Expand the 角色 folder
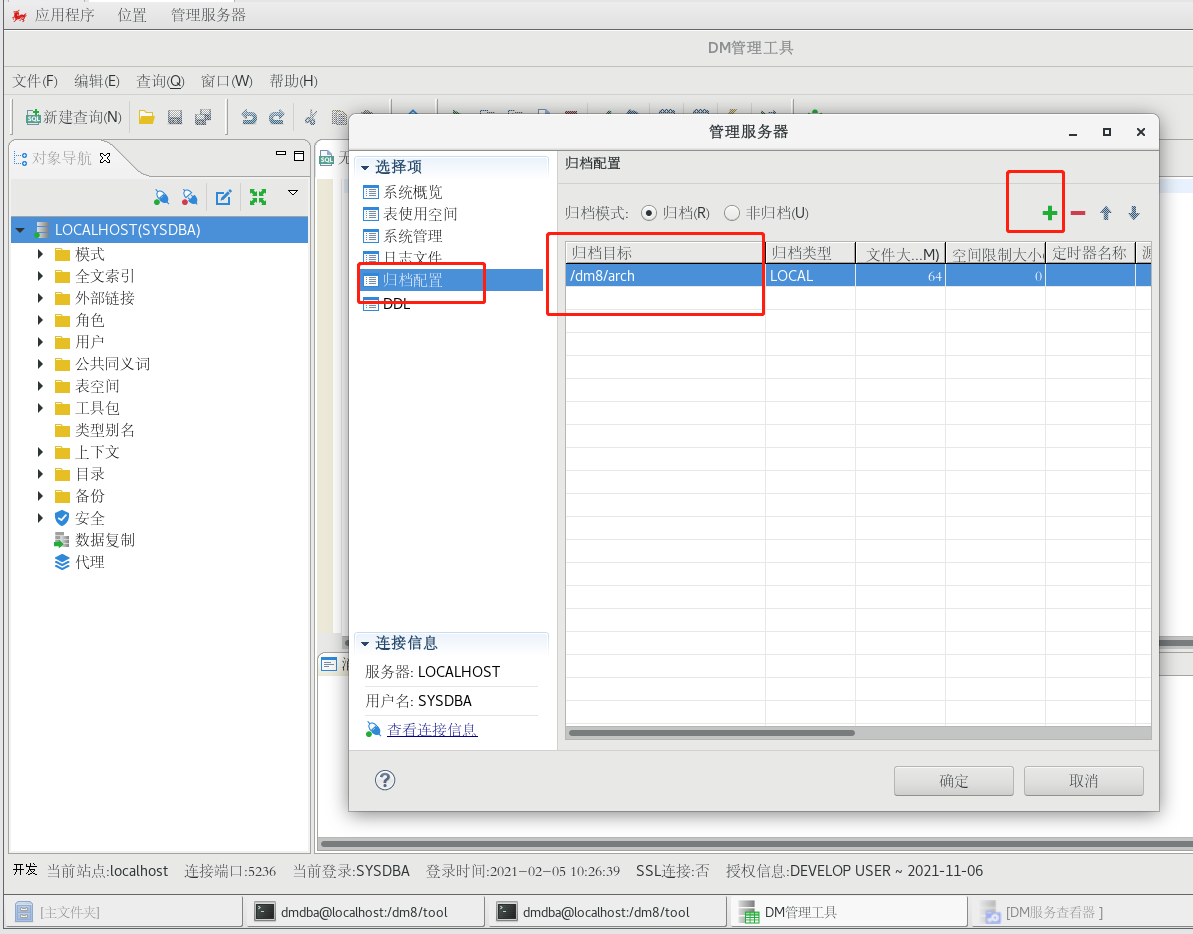This screenshot has width=1193, height=934. tap(40, 320)
